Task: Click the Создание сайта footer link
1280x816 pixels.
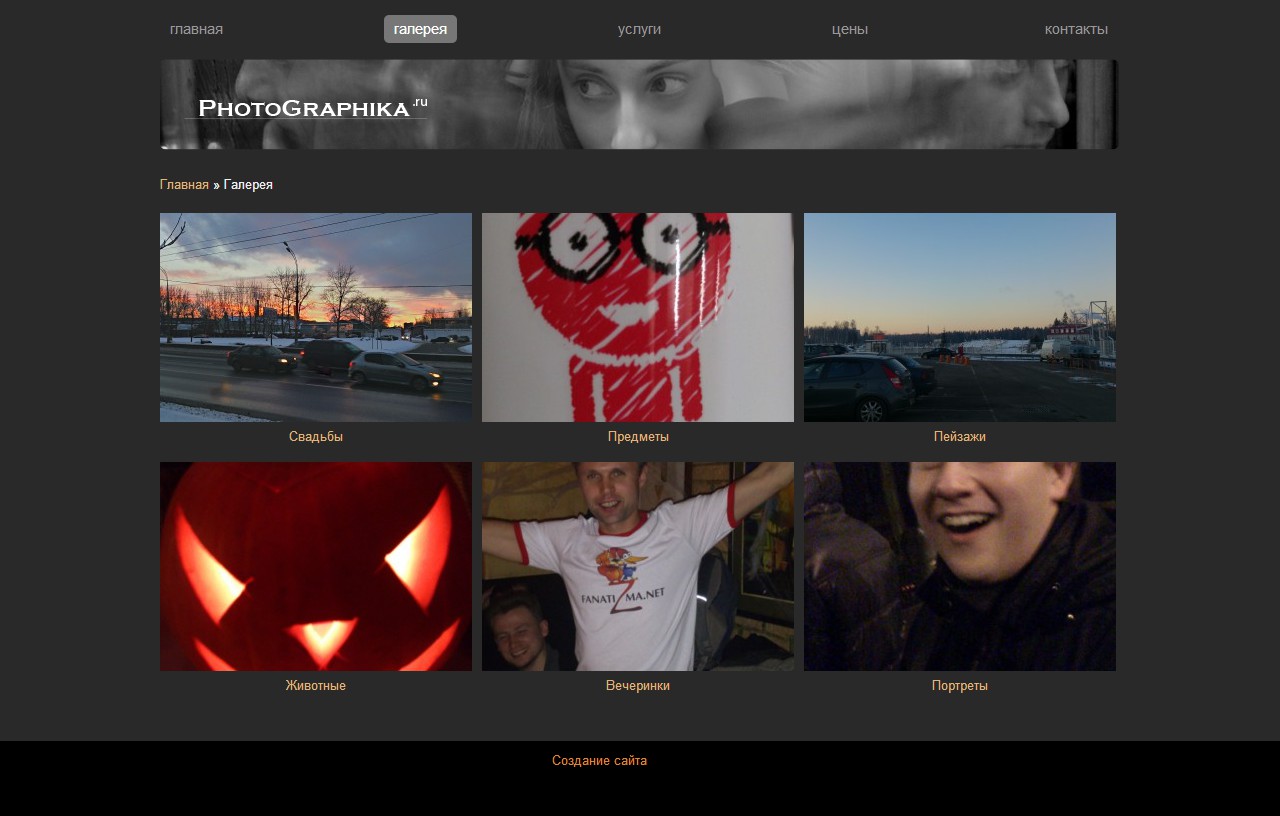Action: click(x=599, y=761)
